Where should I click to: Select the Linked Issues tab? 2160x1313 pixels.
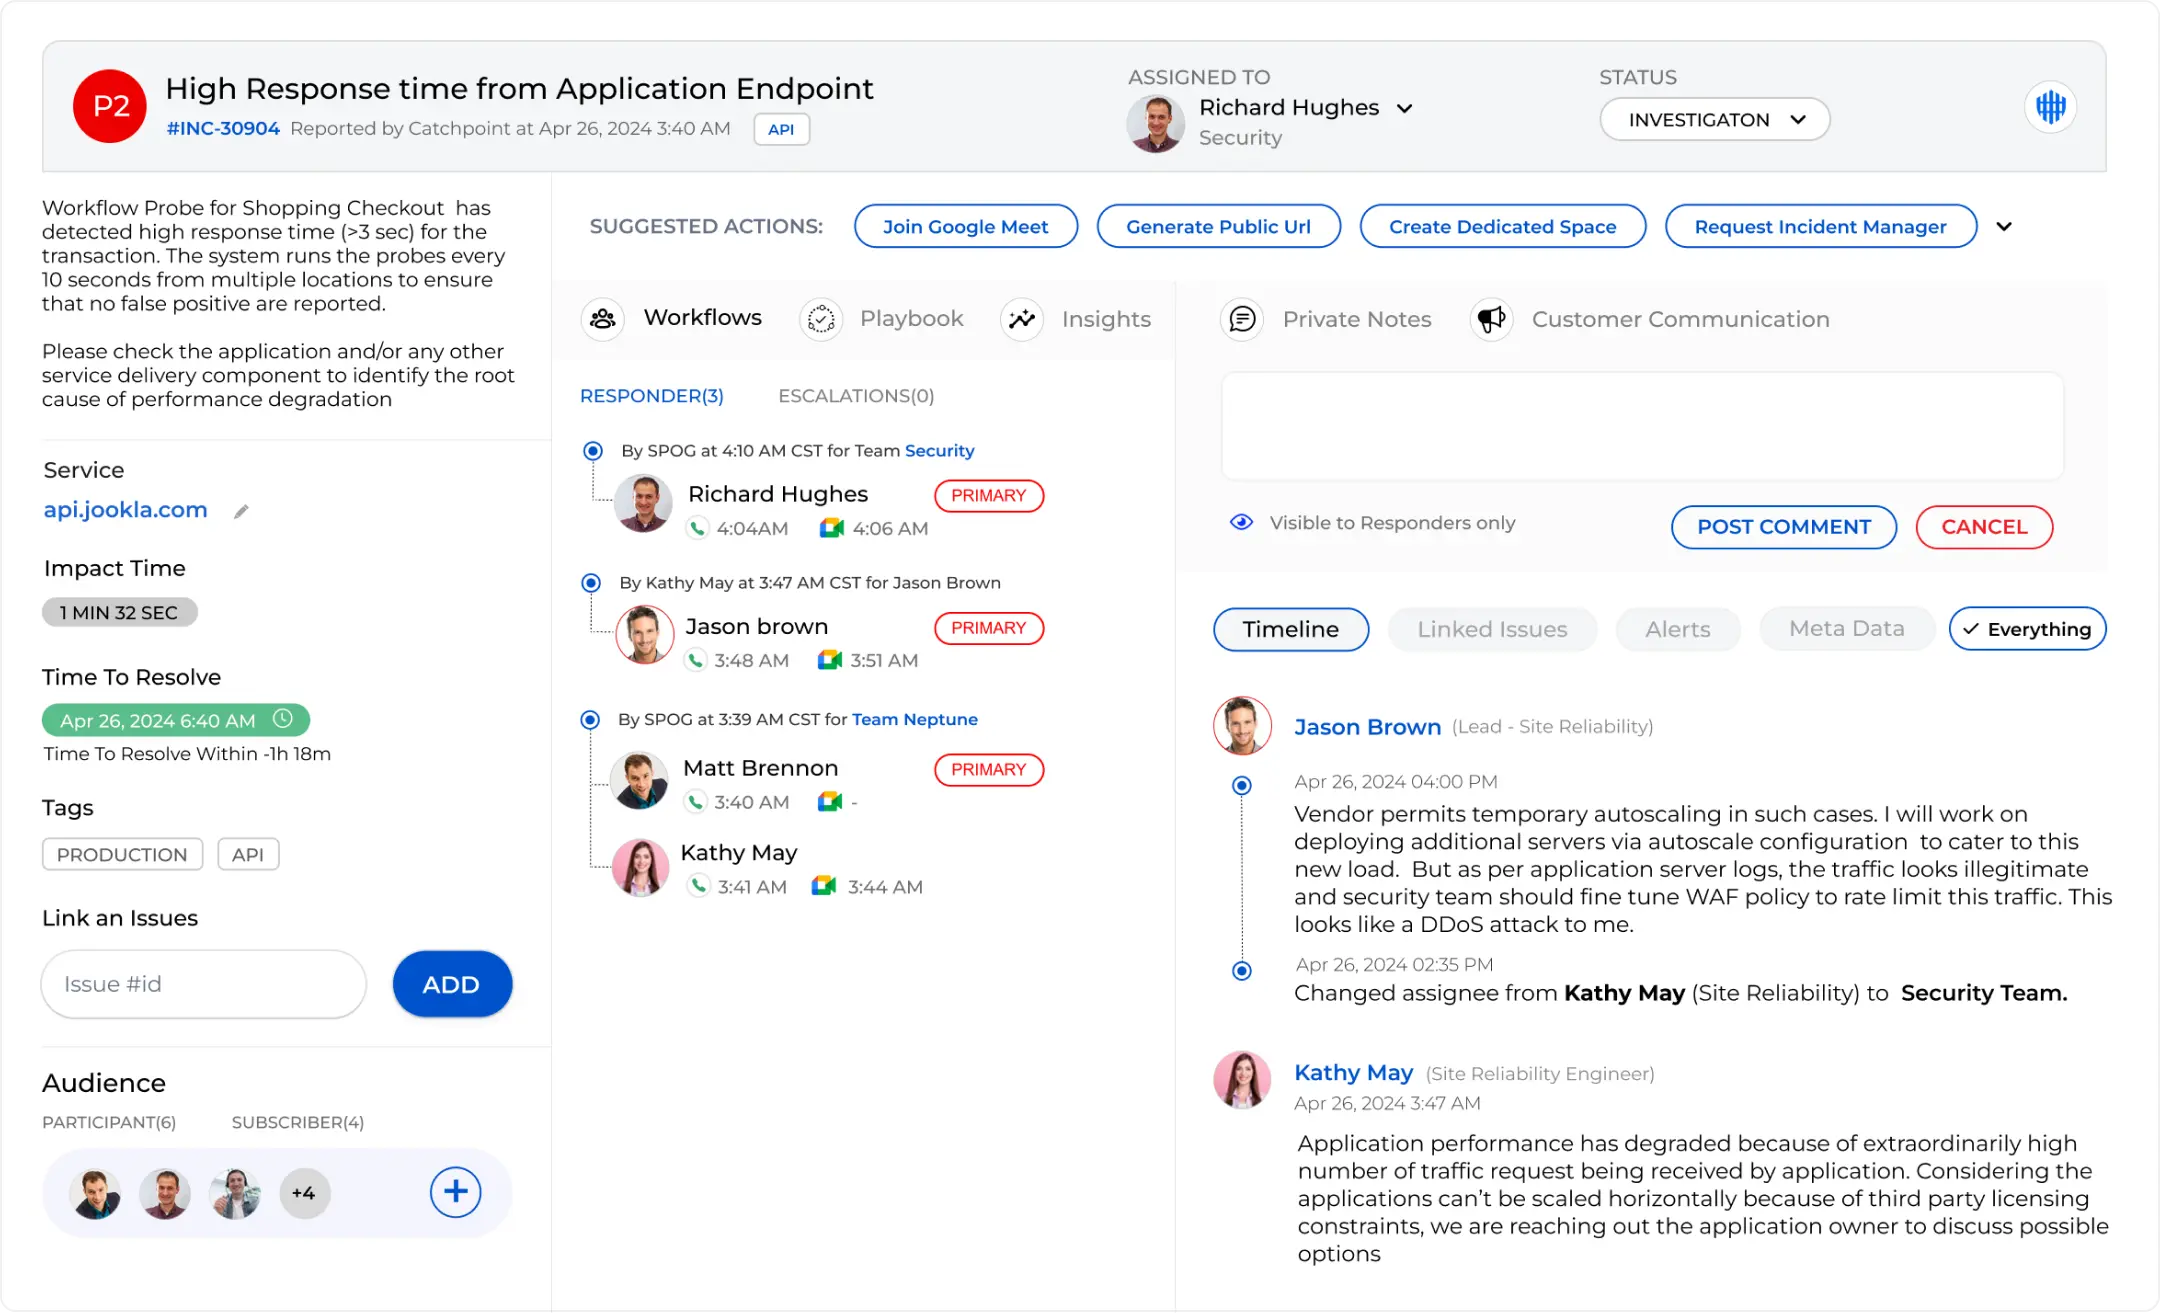click(1490, 628)
